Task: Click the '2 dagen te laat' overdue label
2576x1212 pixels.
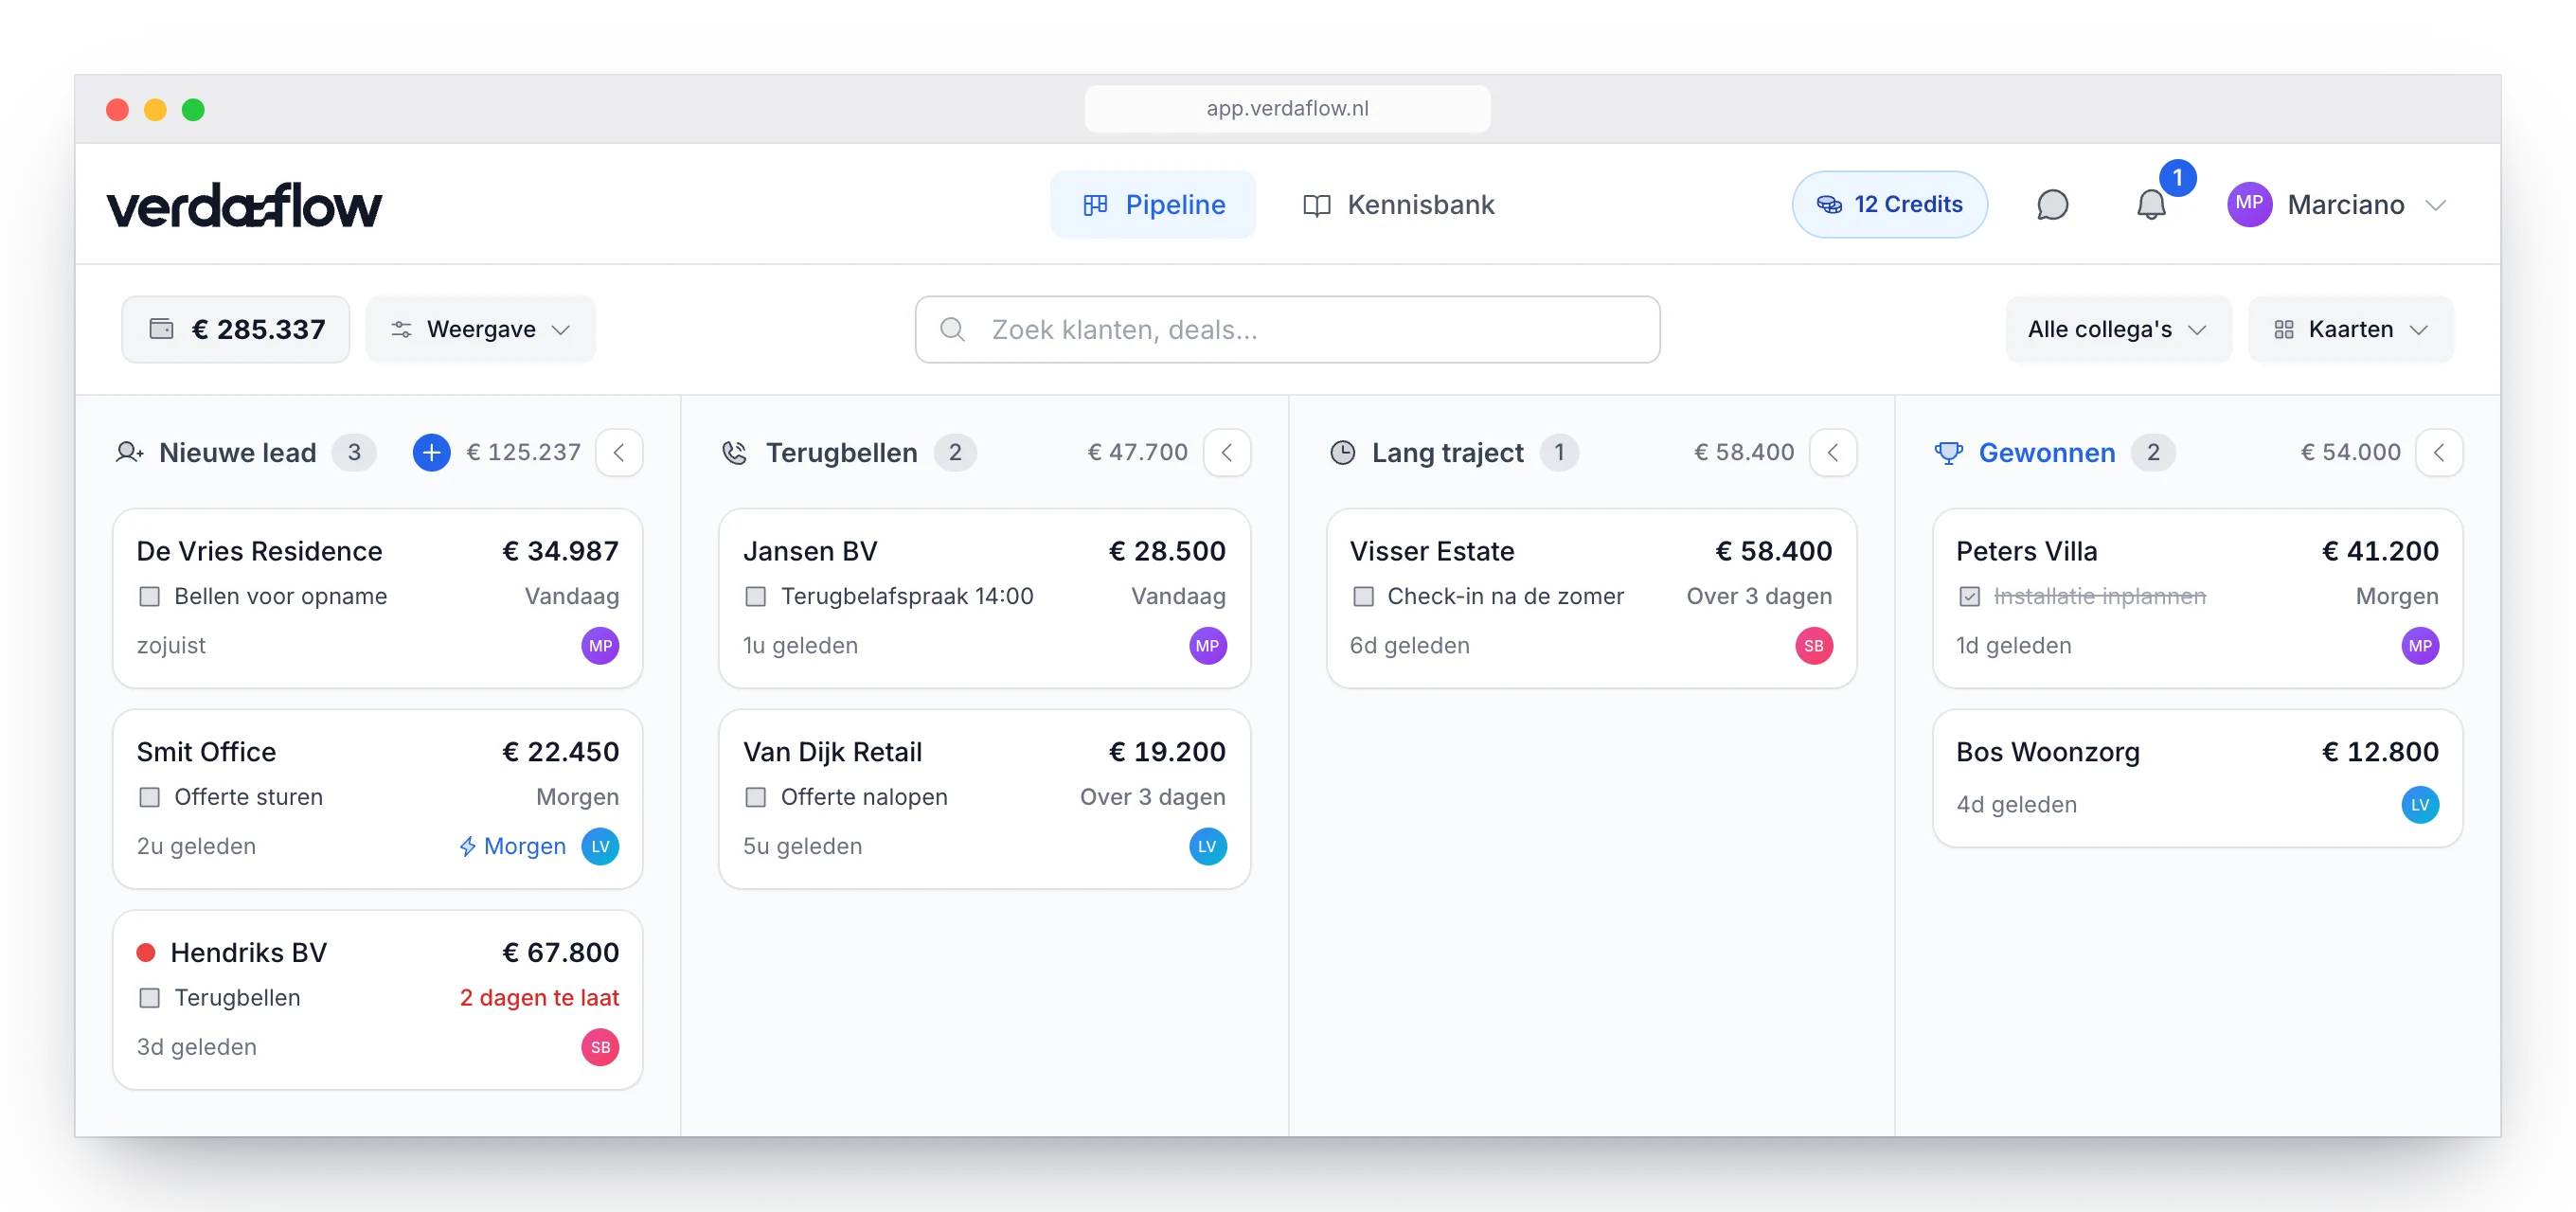Action: (539, 998)
